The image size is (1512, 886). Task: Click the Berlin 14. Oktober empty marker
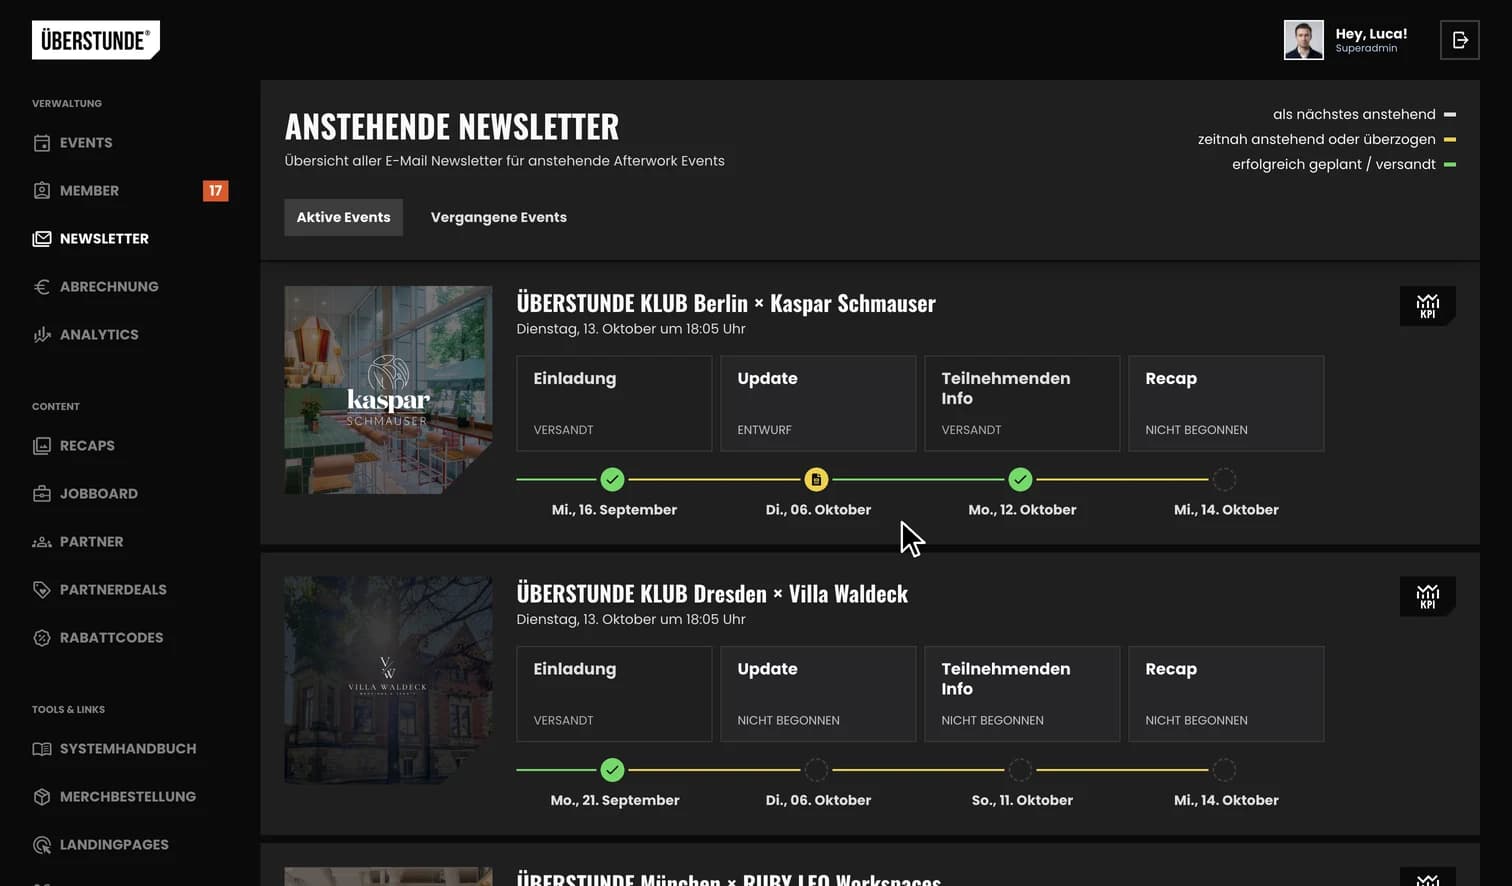[x=1224, y=480]
